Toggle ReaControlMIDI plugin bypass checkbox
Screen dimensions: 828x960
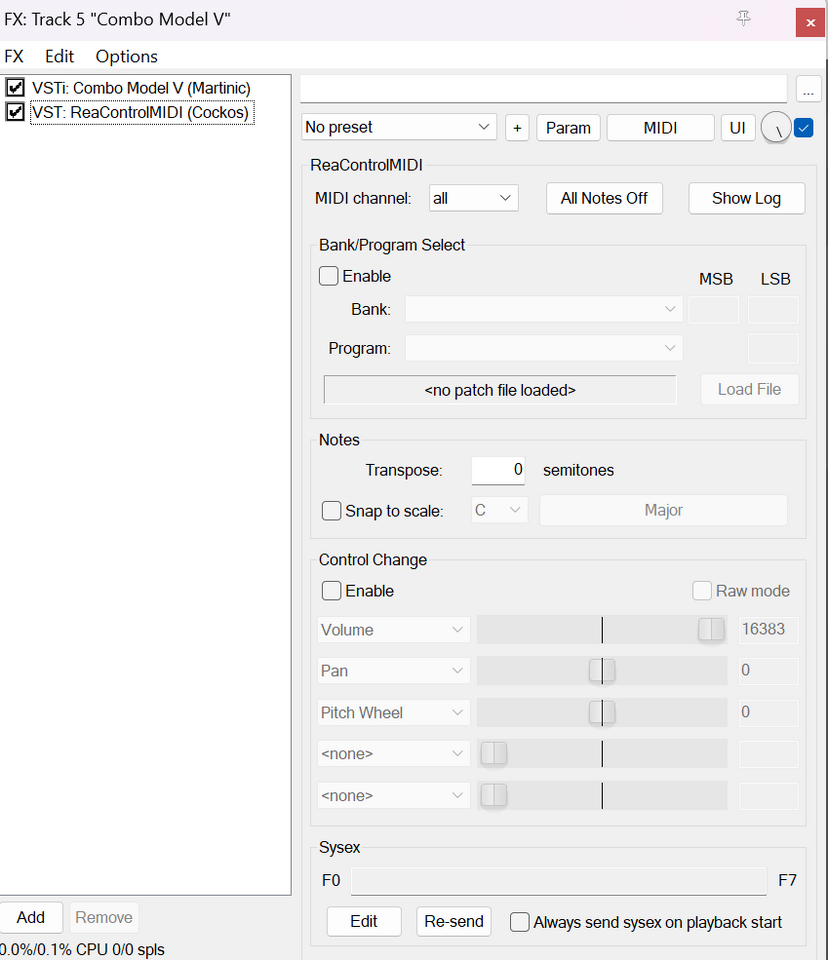[x=15, y=112]
